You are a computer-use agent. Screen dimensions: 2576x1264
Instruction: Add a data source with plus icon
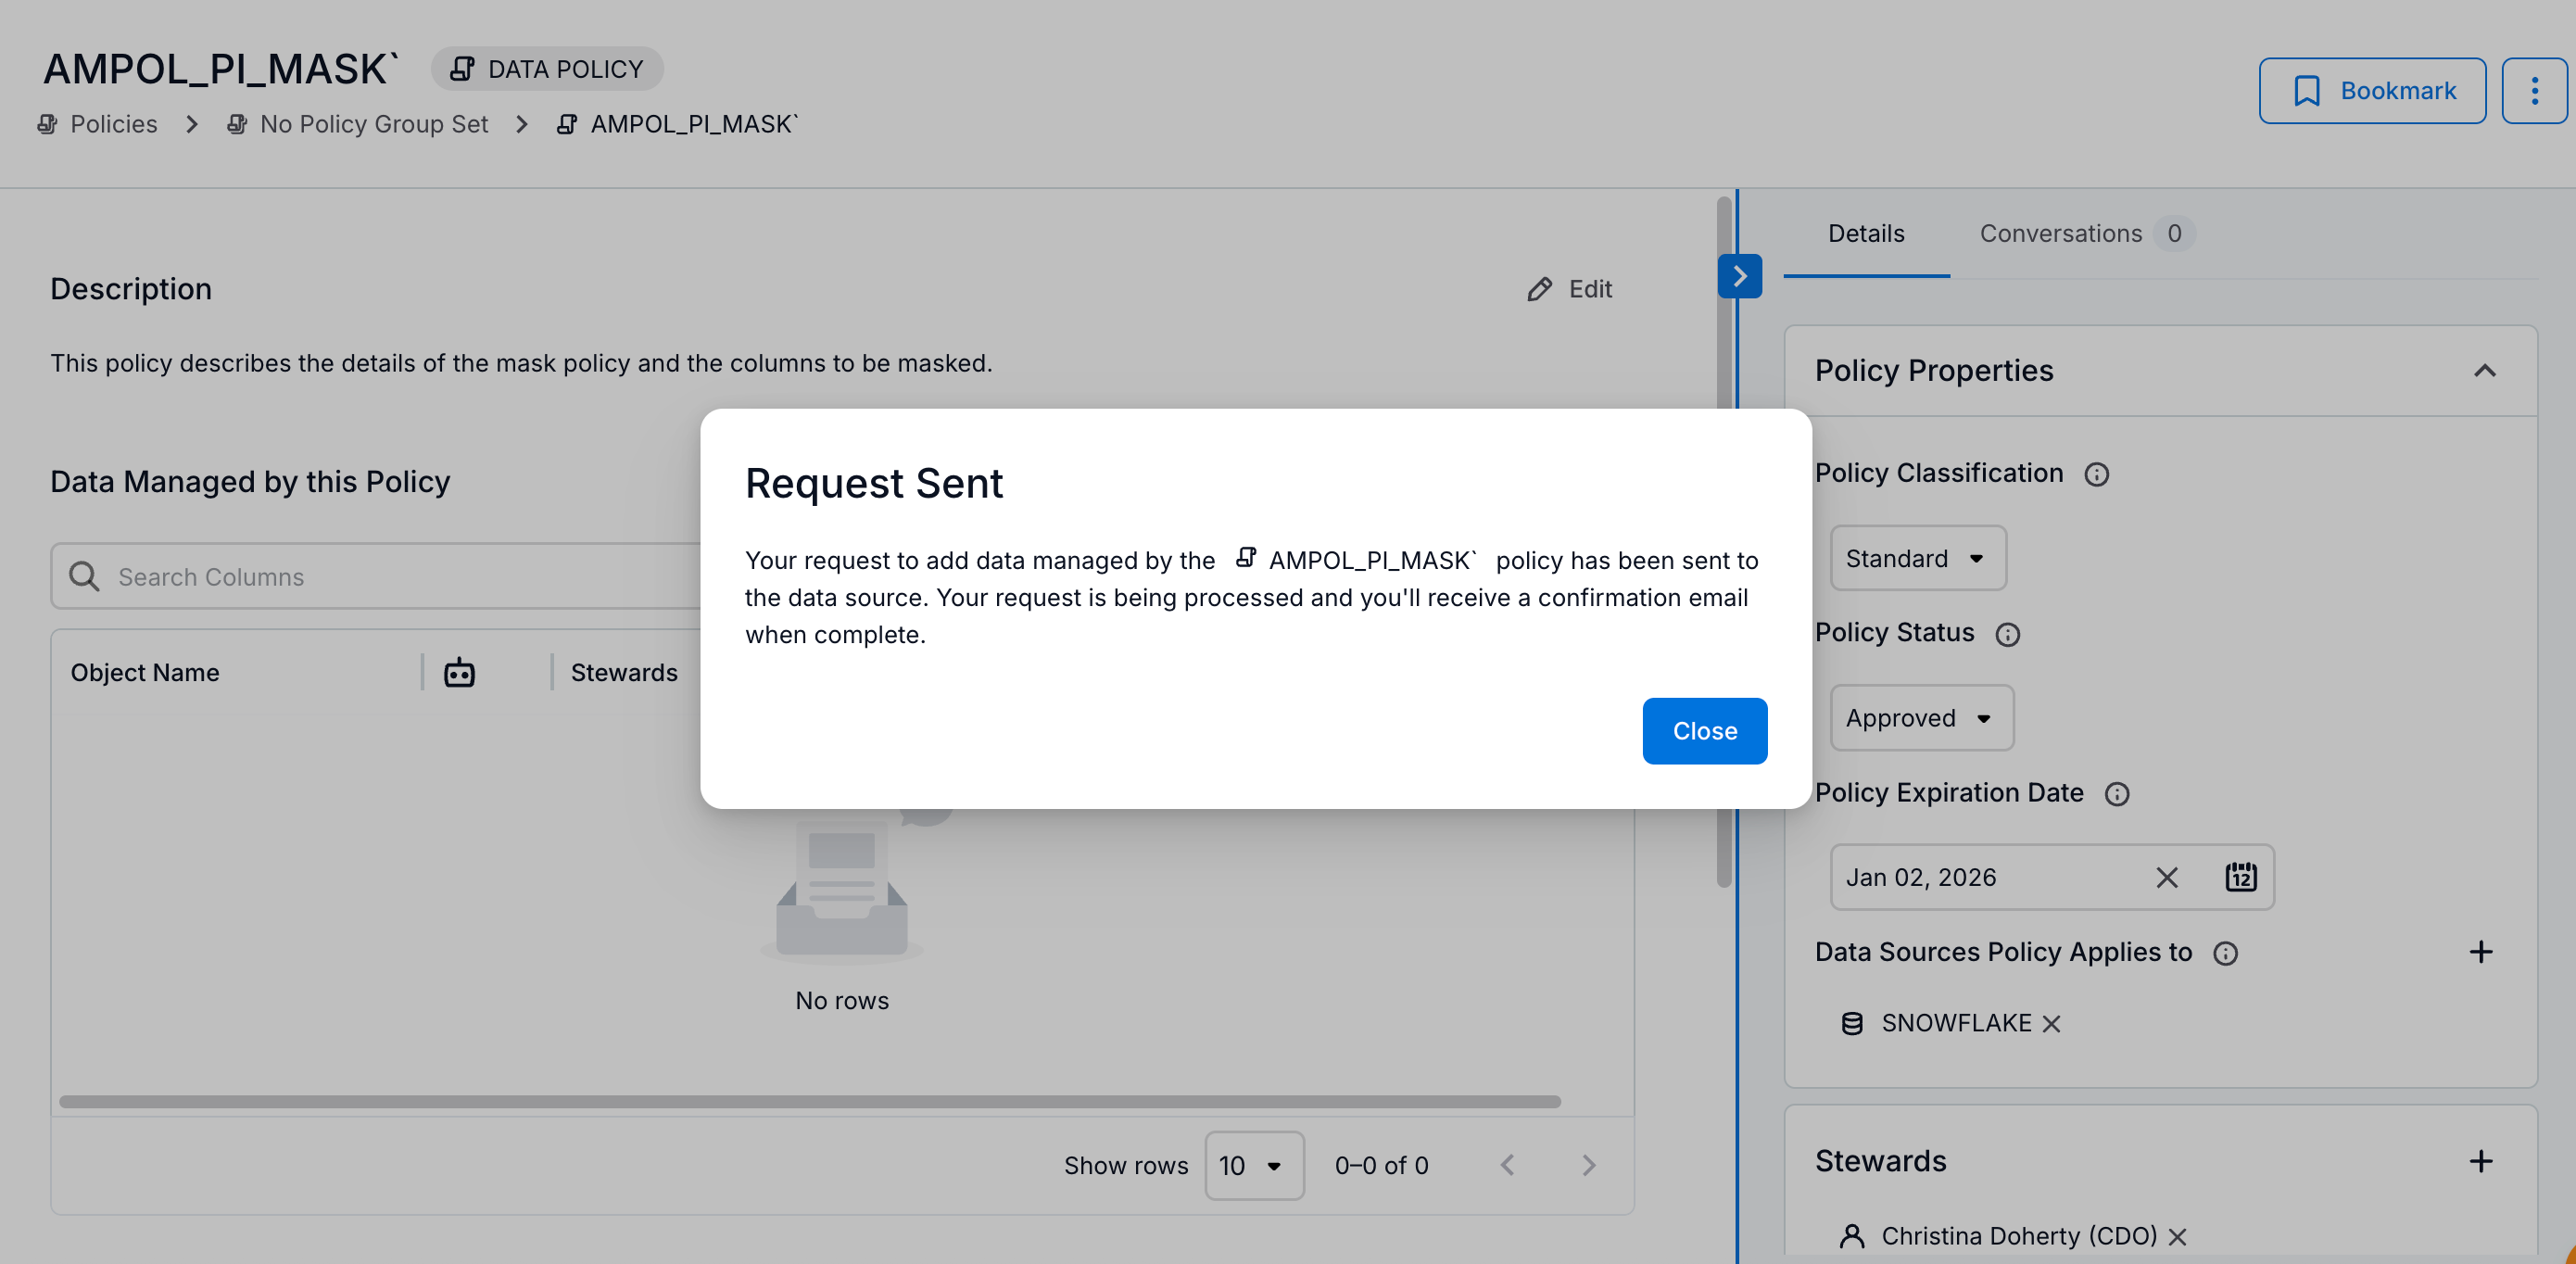[2480, 952]
